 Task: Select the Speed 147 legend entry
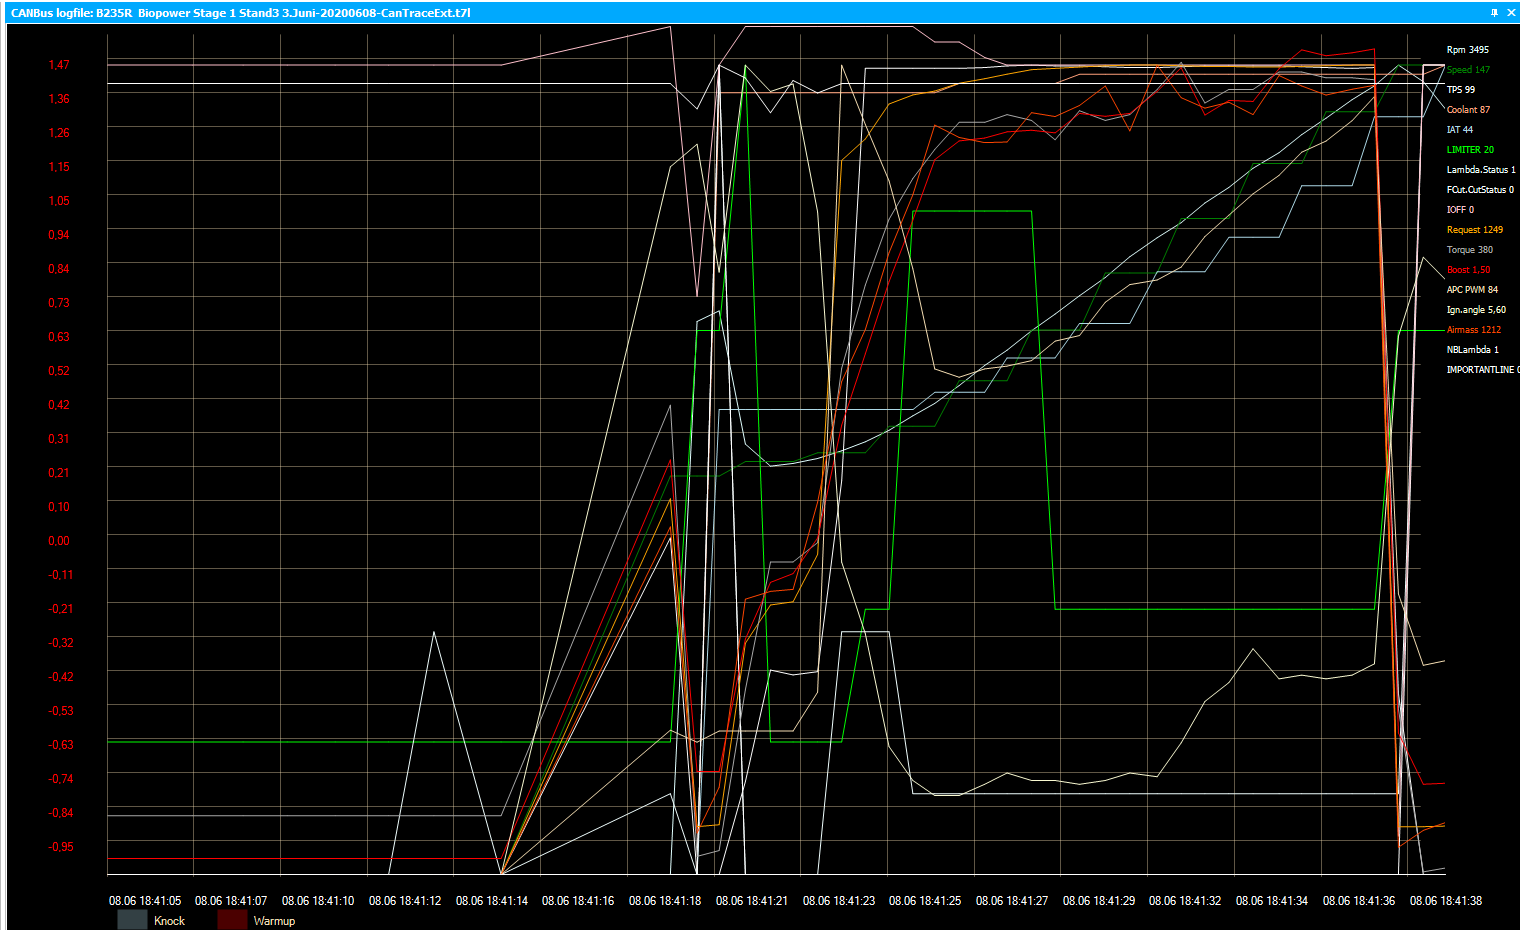1468,70
